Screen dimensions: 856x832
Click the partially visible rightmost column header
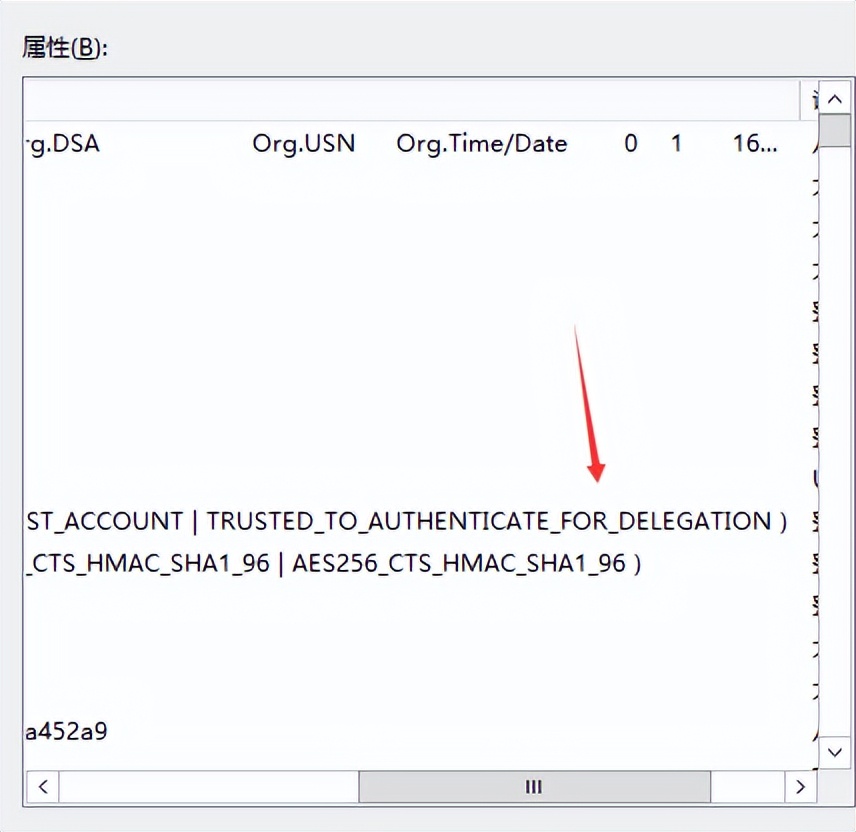tap(810, 100)
